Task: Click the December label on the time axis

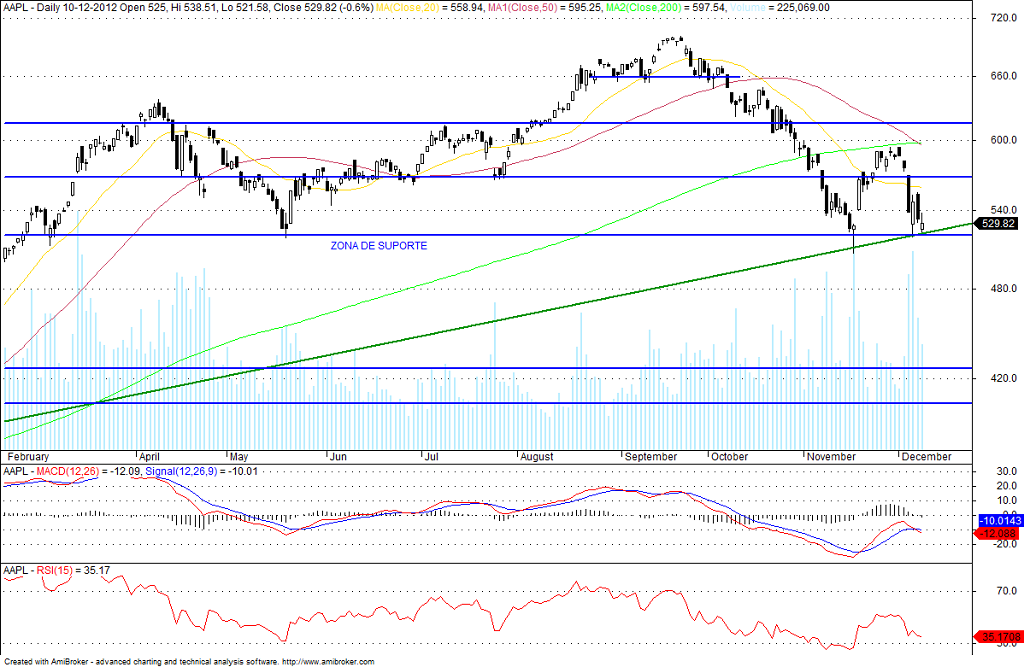Action: [927, 457]
